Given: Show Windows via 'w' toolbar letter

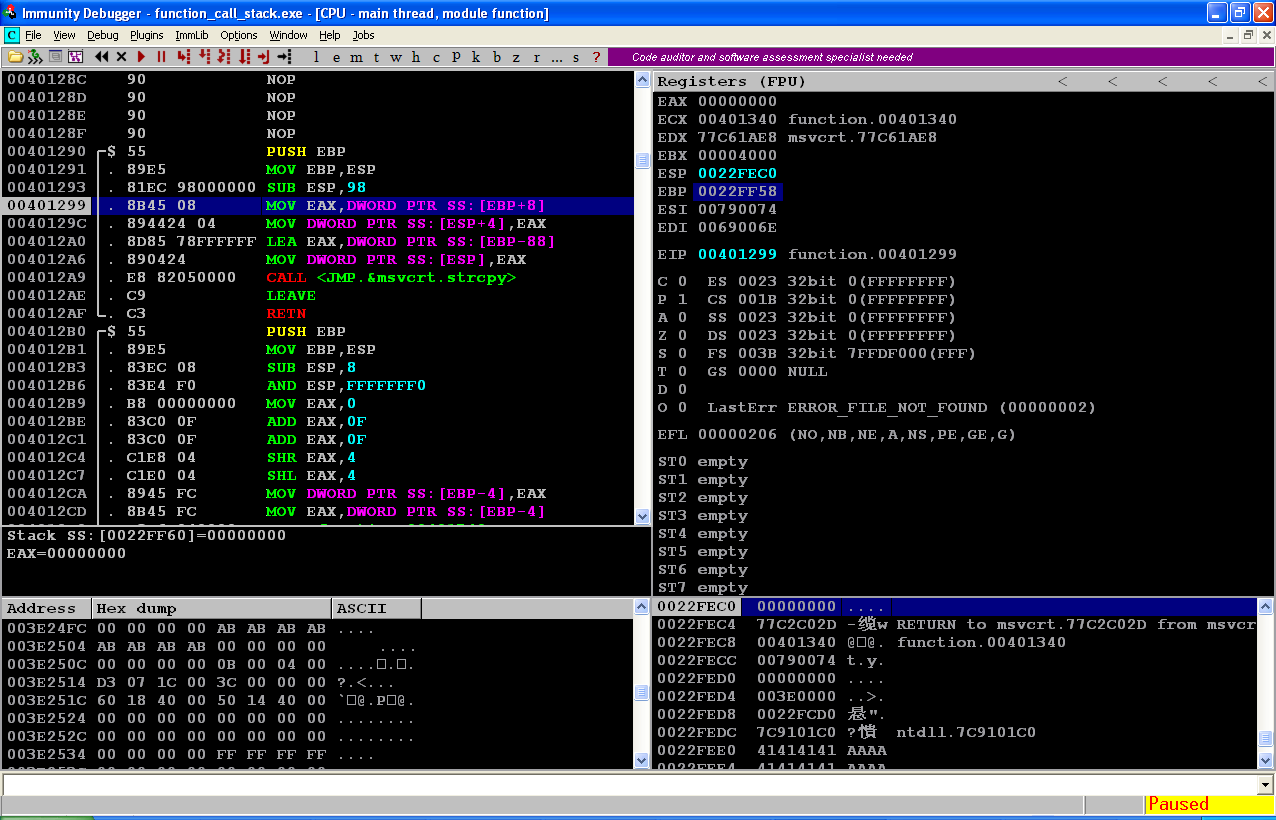Looking at the screenshot, I should 396,57.
